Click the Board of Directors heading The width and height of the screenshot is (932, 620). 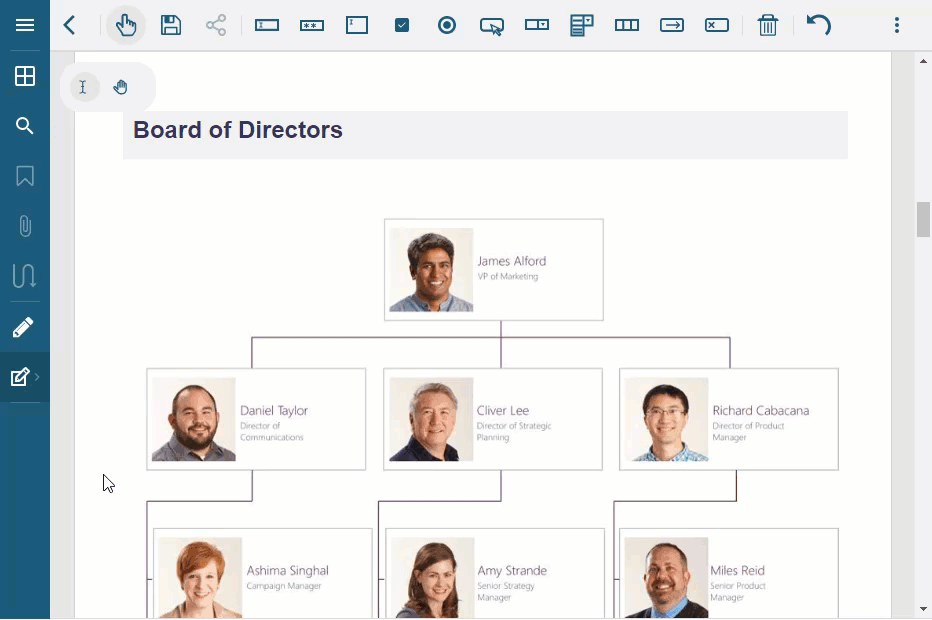tap(238, 130)
